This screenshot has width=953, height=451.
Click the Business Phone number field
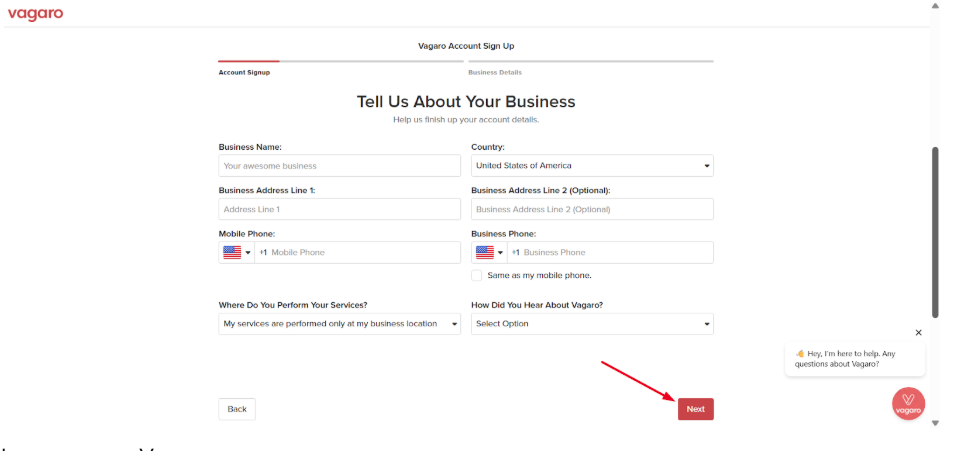pos(611,252)
